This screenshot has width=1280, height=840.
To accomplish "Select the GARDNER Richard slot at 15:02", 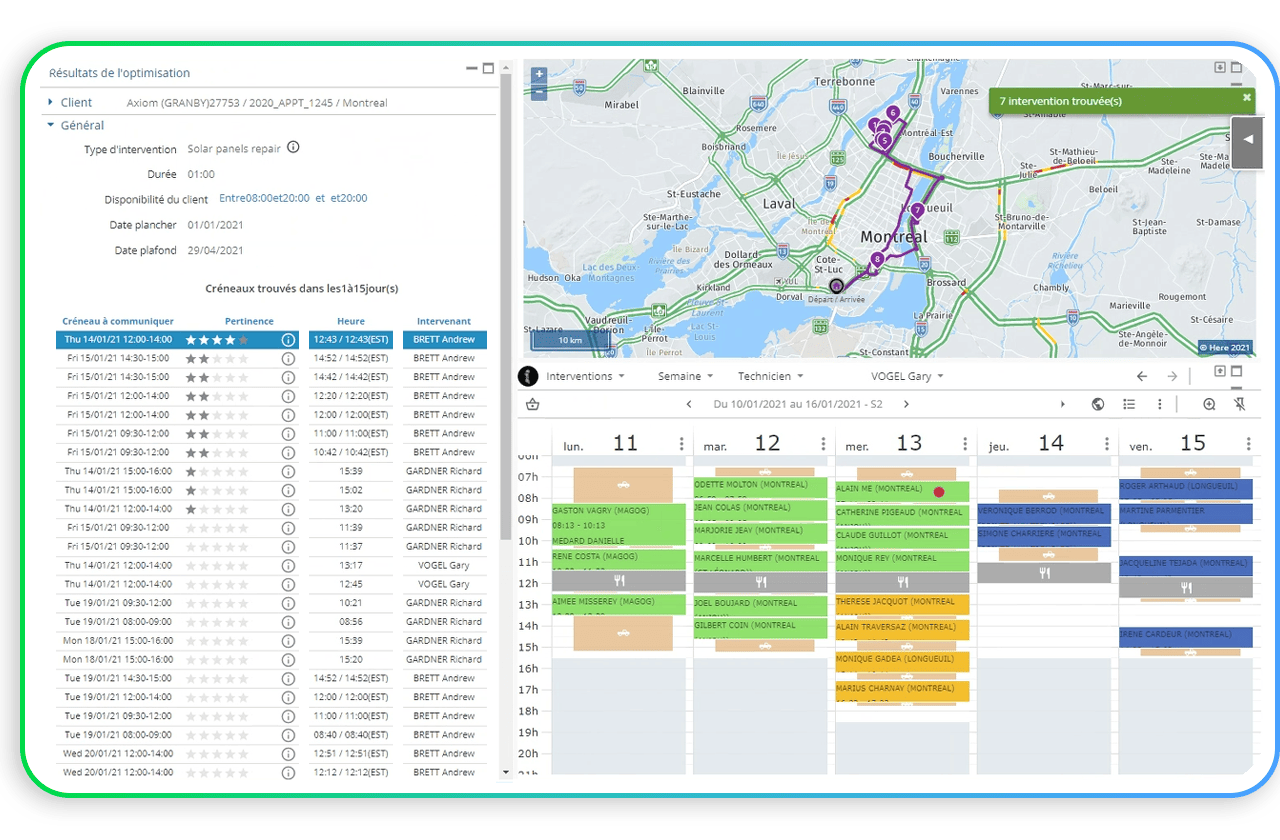I will point(271,490).
